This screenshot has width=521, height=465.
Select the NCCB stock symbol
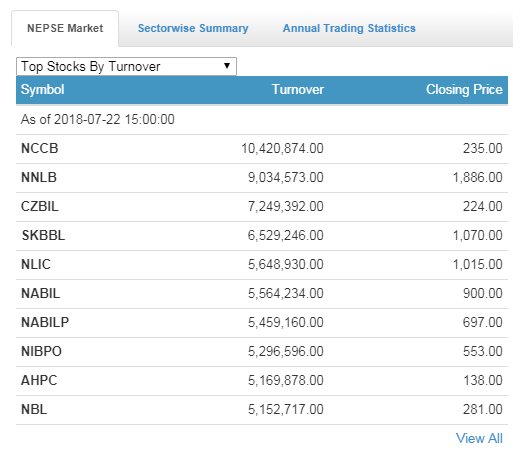(x=40, y=148)
